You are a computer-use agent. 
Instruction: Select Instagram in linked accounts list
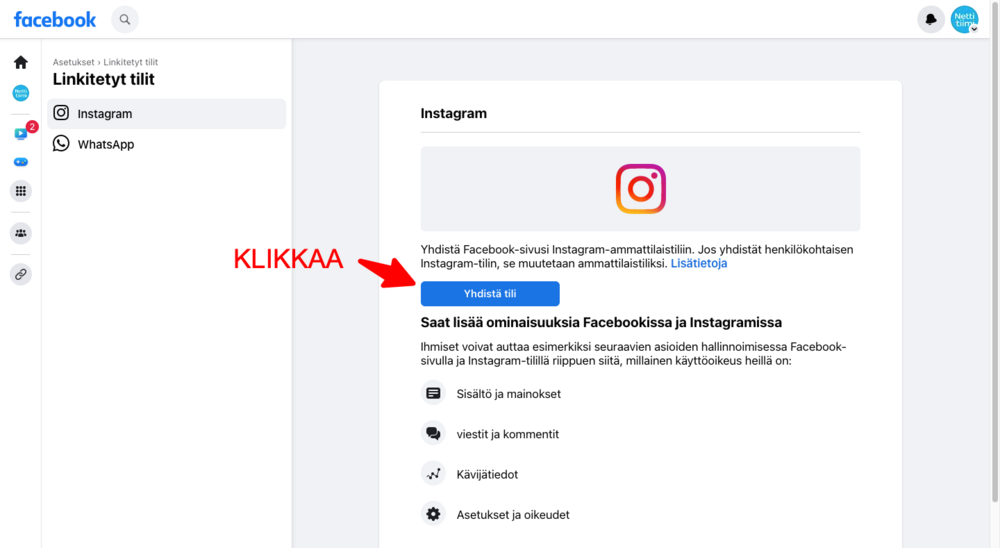coord(166,114)
